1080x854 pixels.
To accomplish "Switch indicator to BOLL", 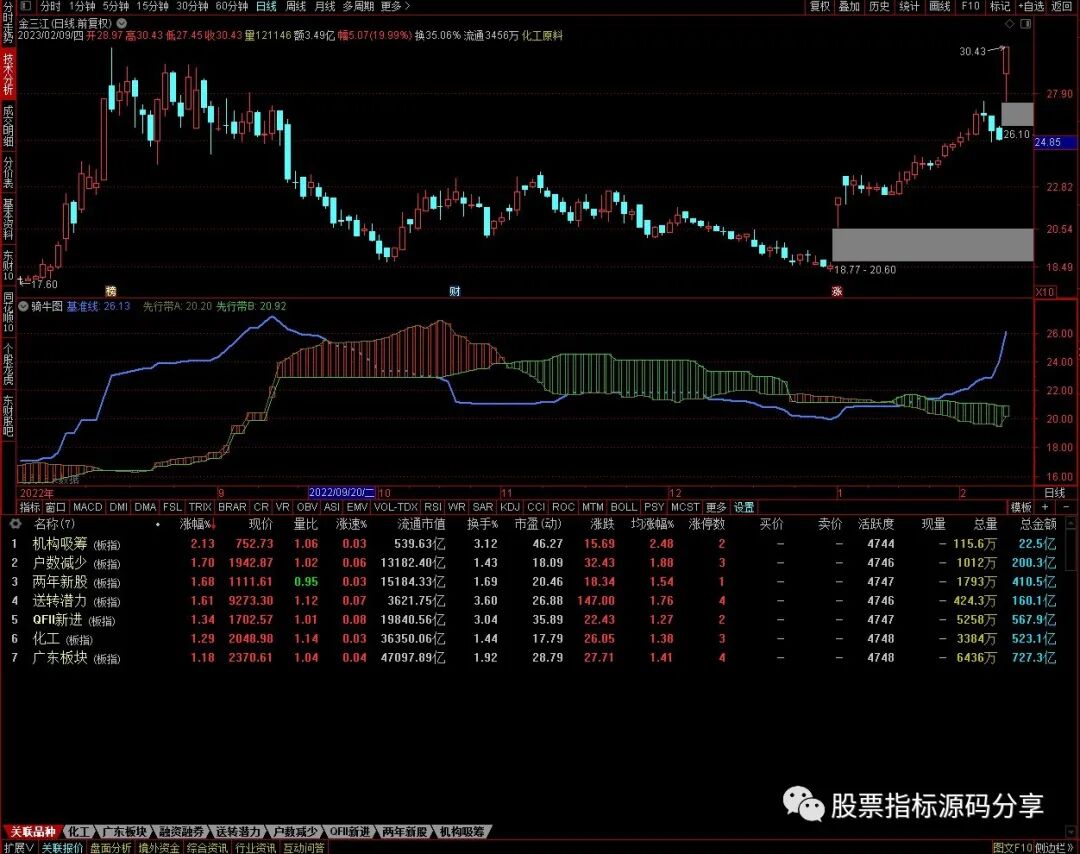I will coord(623,507).
